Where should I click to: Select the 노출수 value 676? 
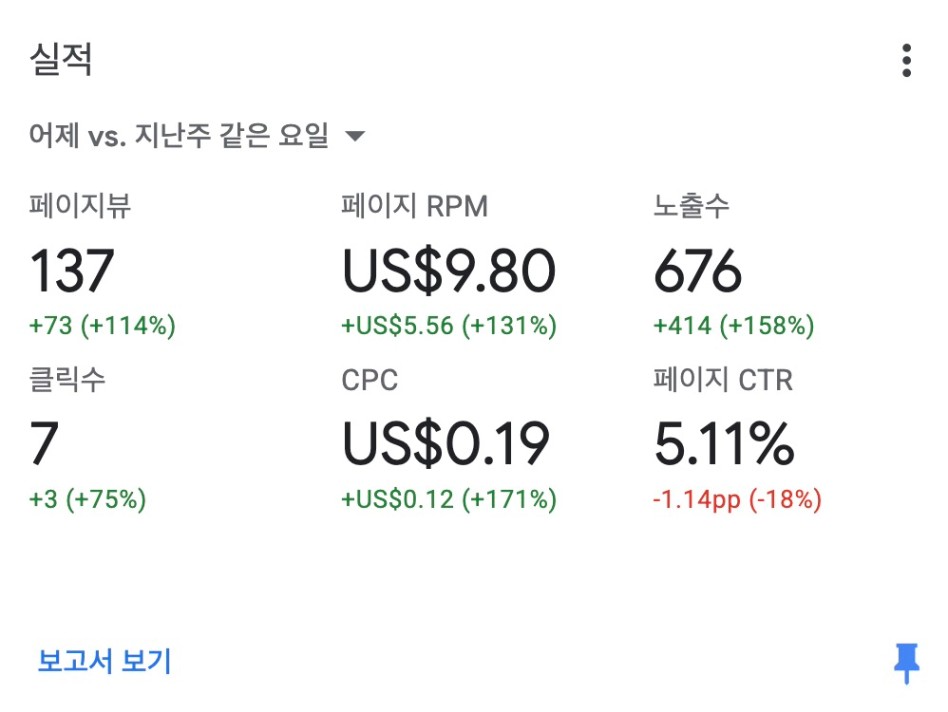[698, 272]
